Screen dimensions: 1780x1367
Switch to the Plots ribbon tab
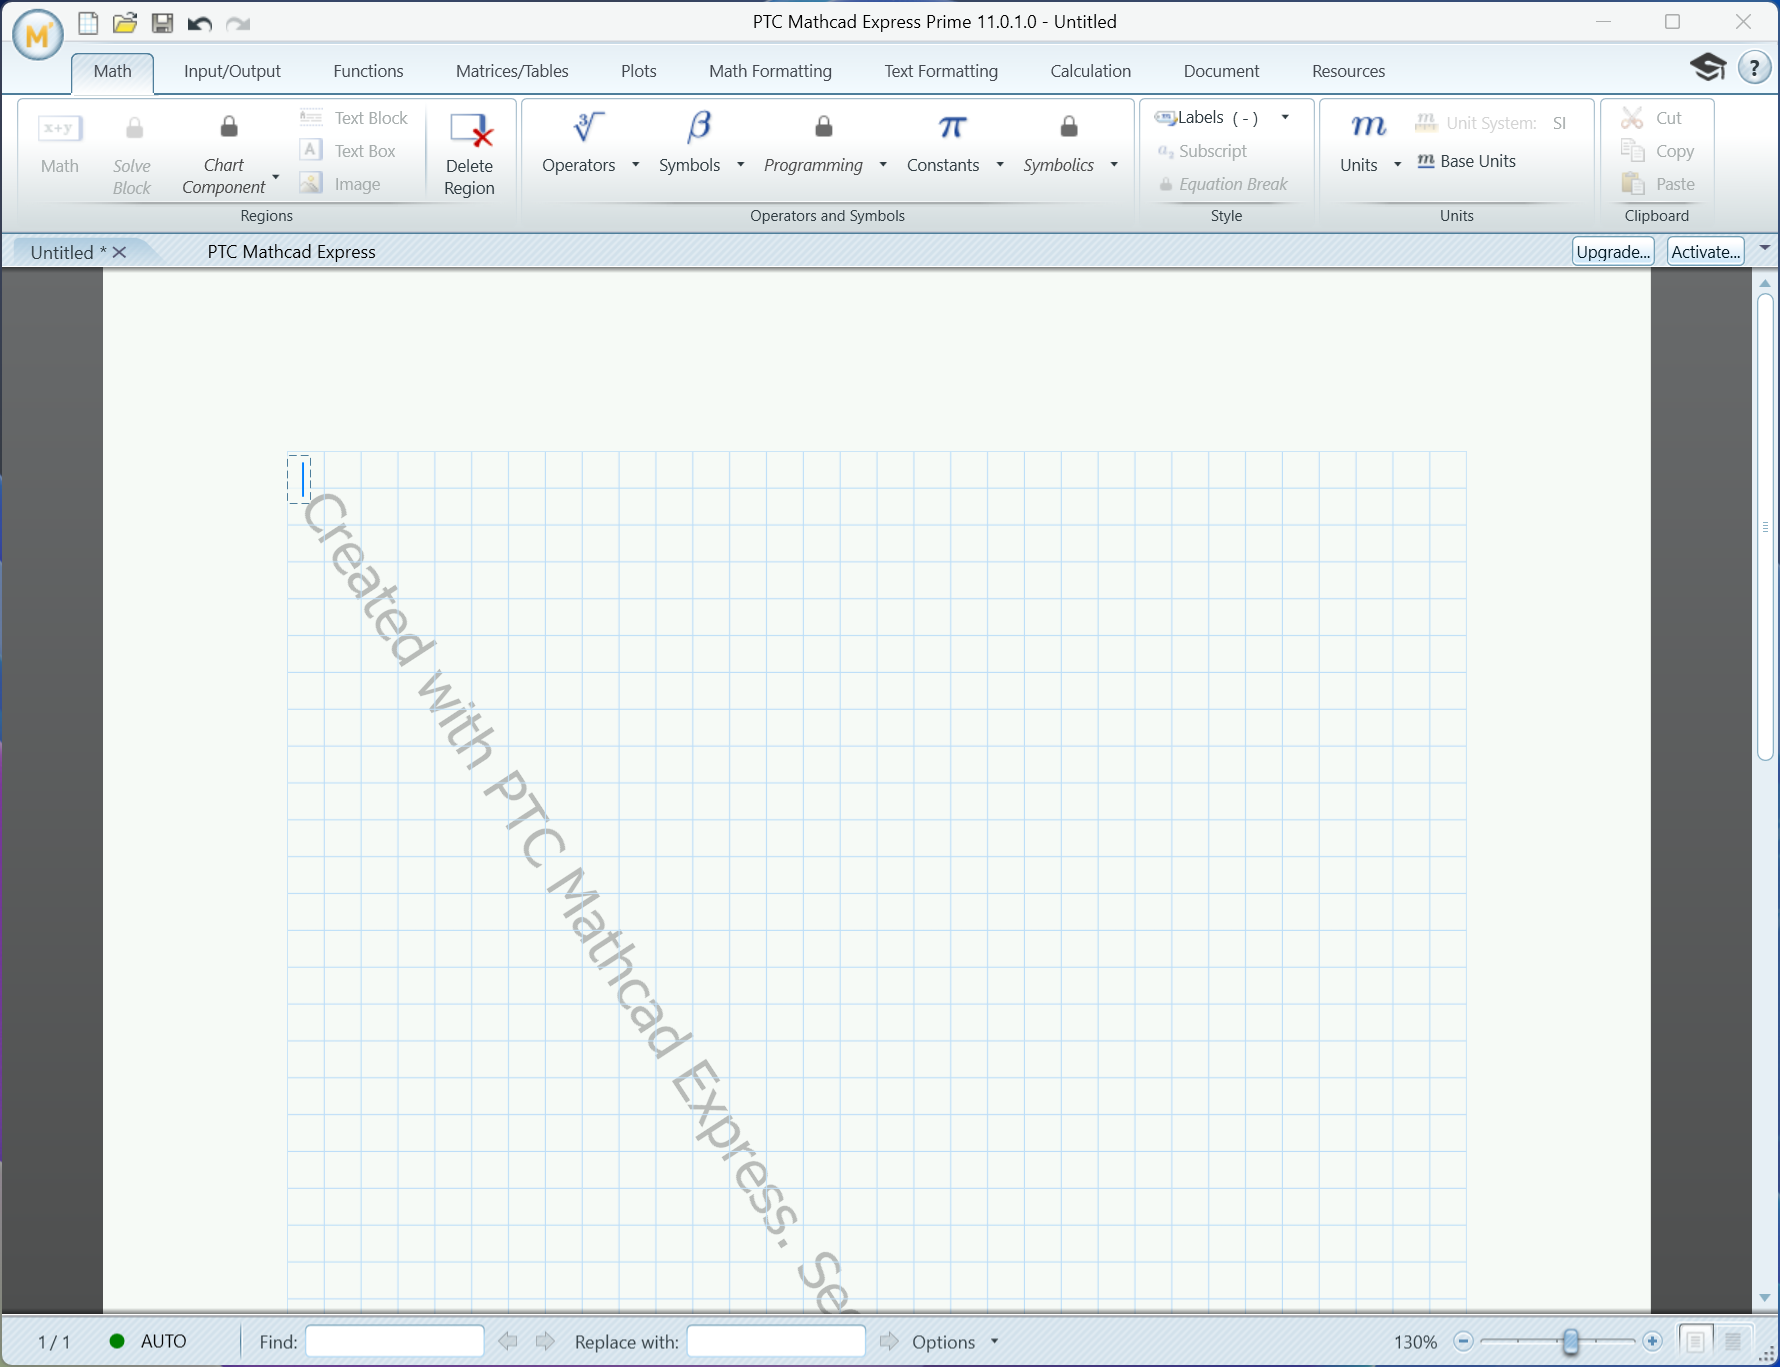tap(638, 70)
